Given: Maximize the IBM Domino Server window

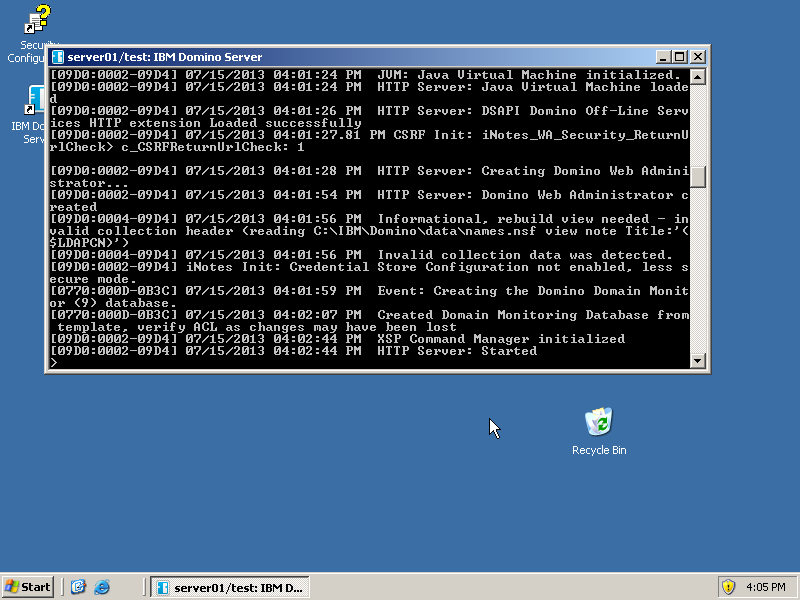Looking at the screenshot, I should (x=680, y=57).
